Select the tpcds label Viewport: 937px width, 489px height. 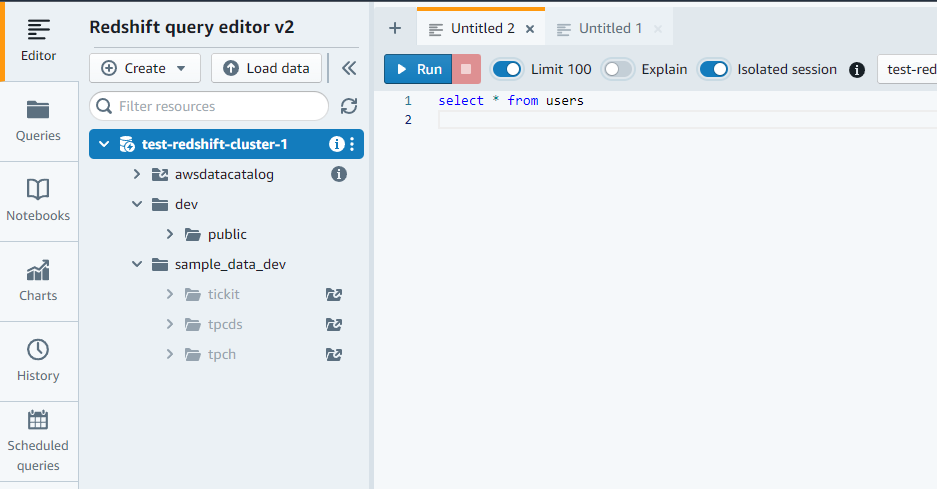point(225,325)
